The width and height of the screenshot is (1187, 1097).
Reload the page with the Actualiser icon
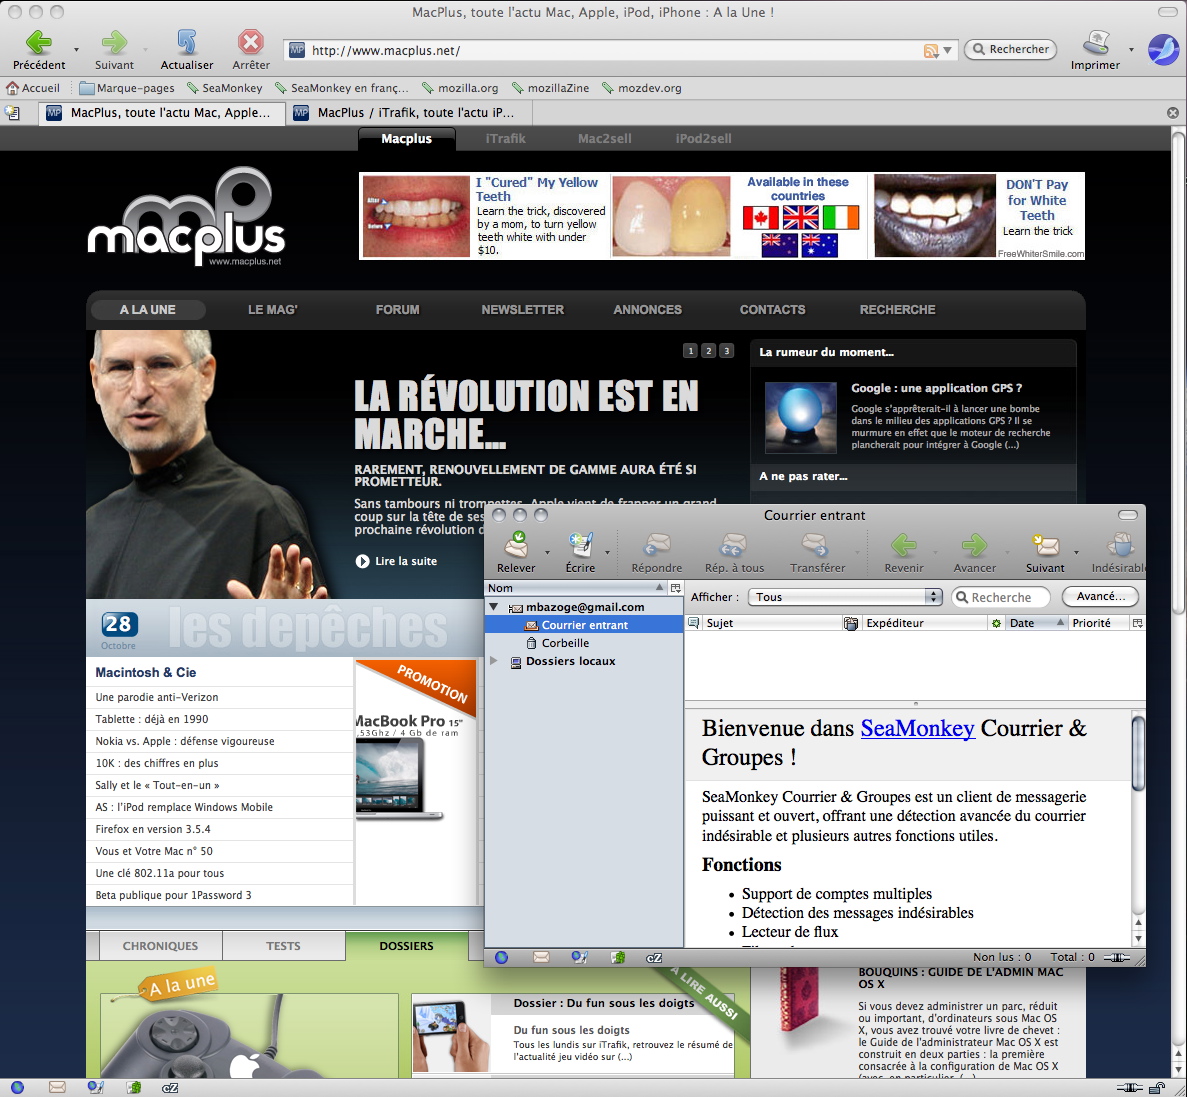tap(187, 42)
